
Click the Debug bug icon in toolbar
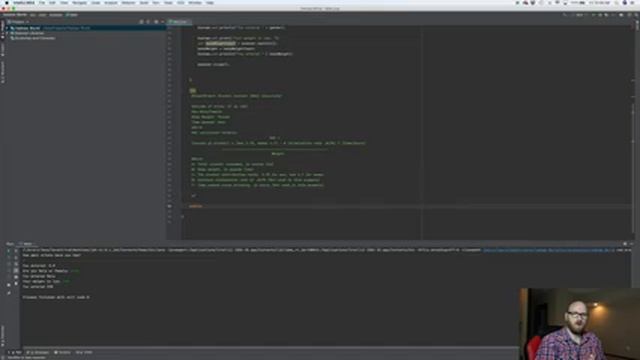600,15
